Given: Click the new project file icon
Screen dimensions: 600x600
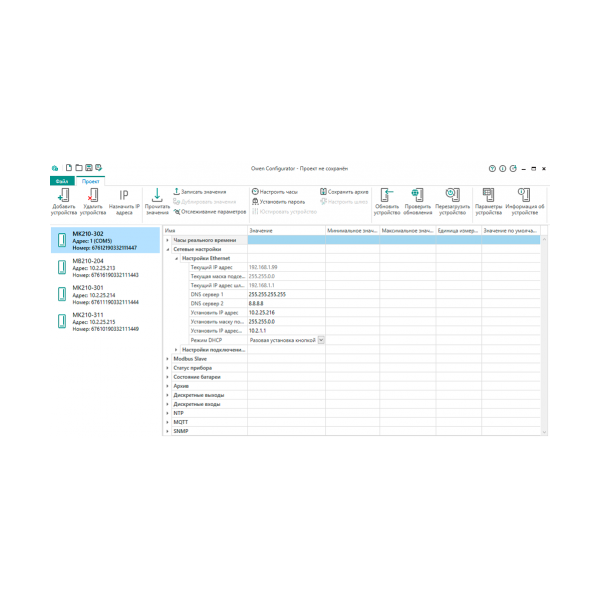Looking at the screenshot, I should click(69, 168).
